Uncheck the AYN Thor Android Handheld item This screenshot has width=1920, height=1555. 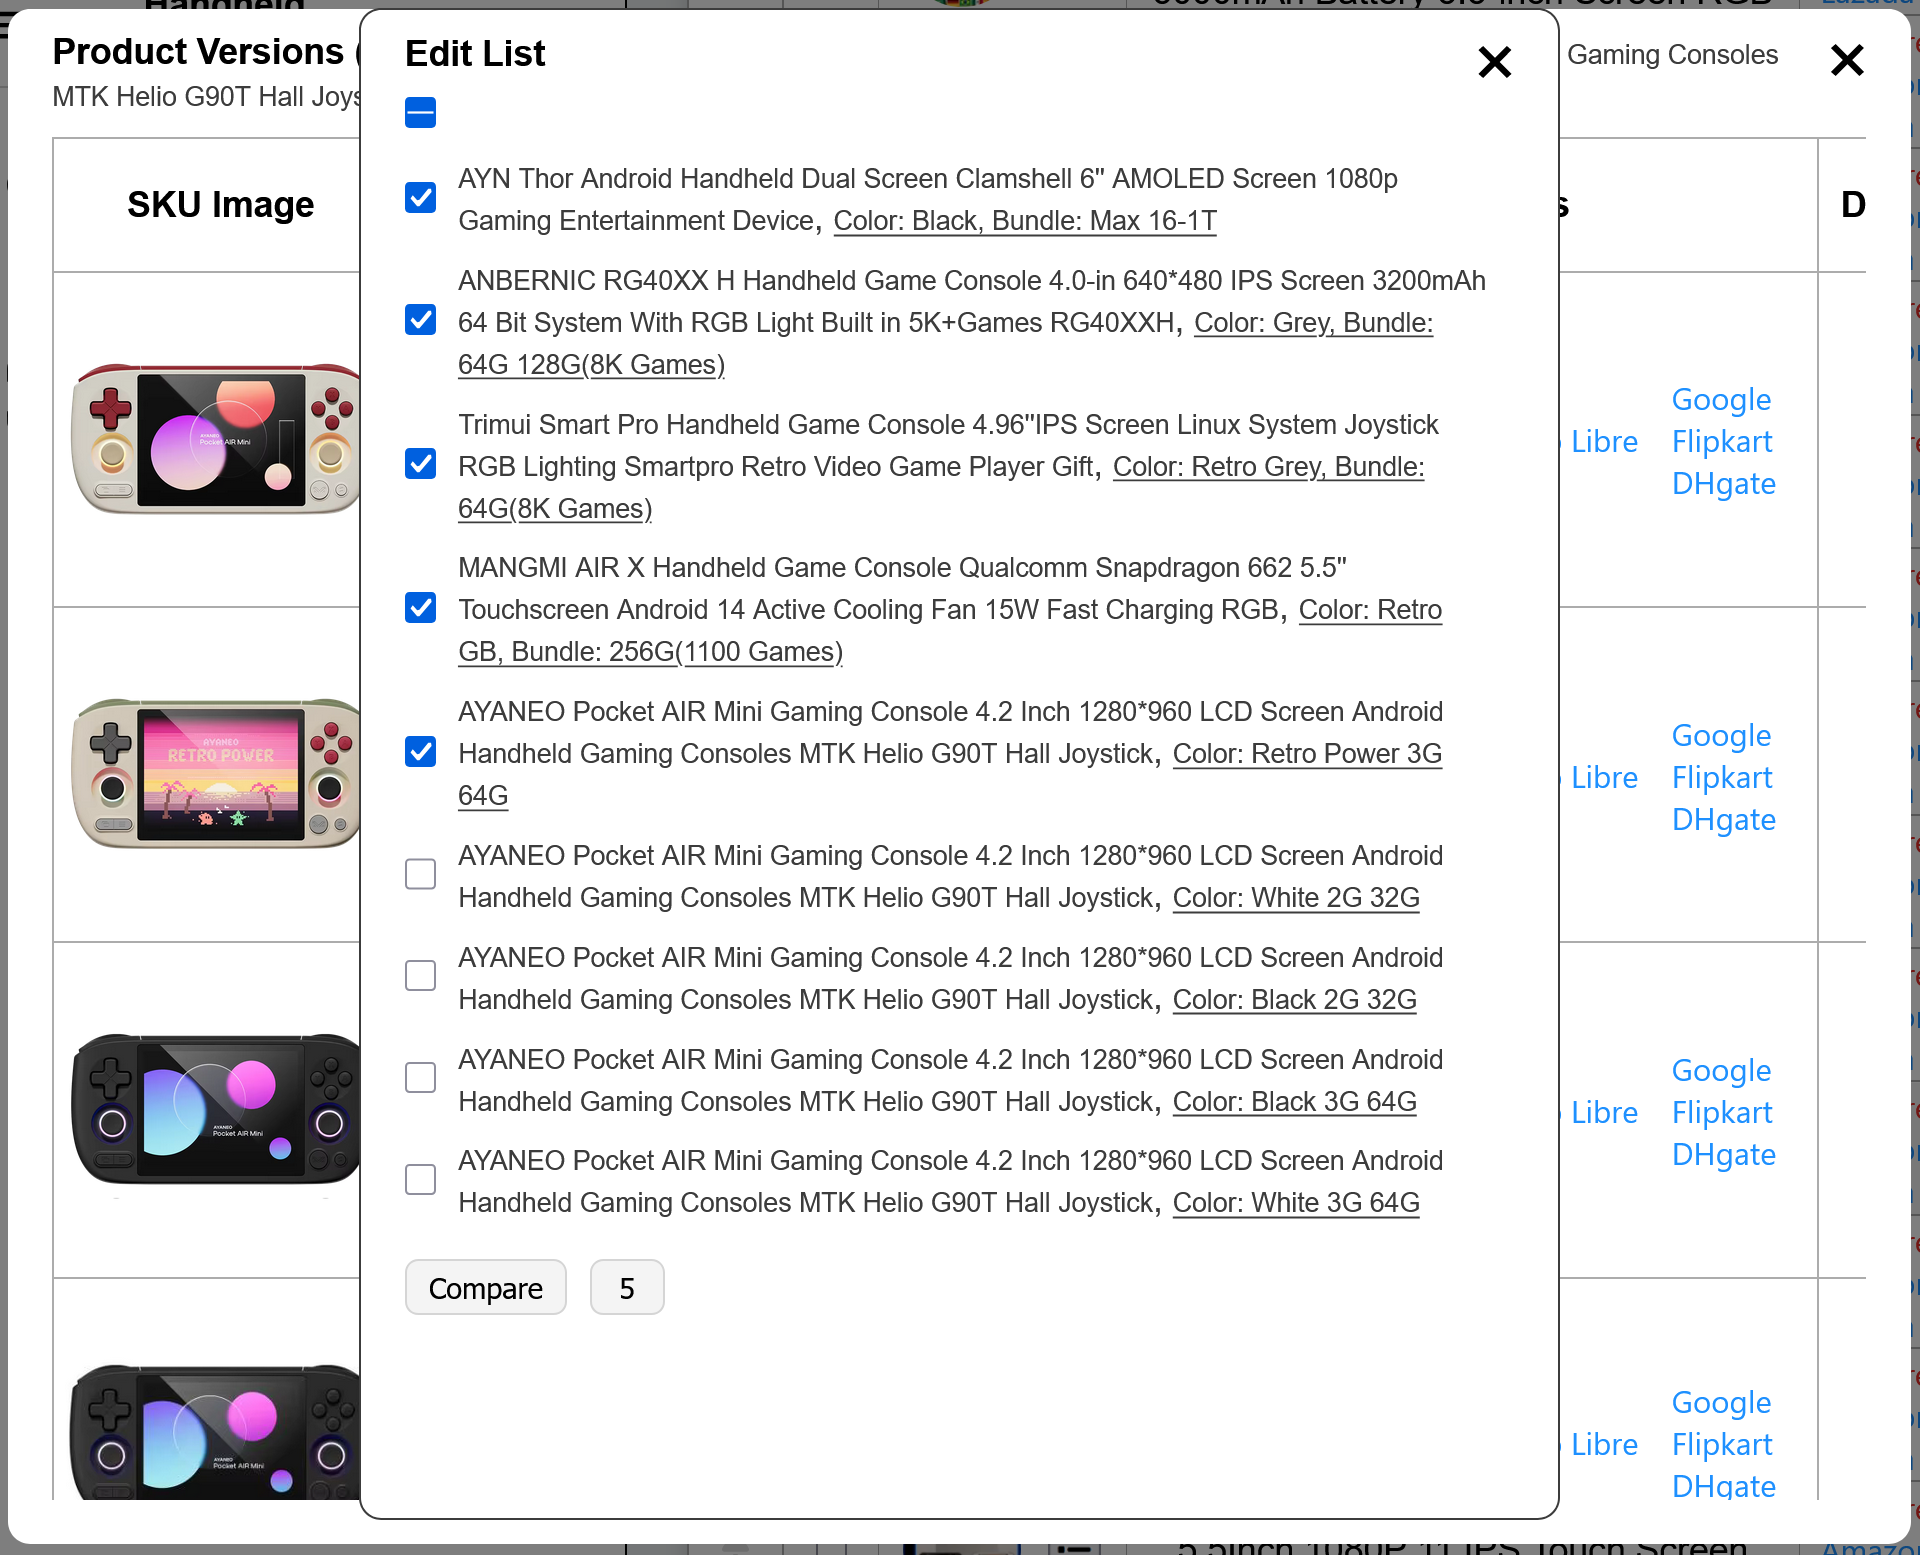pos(420,198)
